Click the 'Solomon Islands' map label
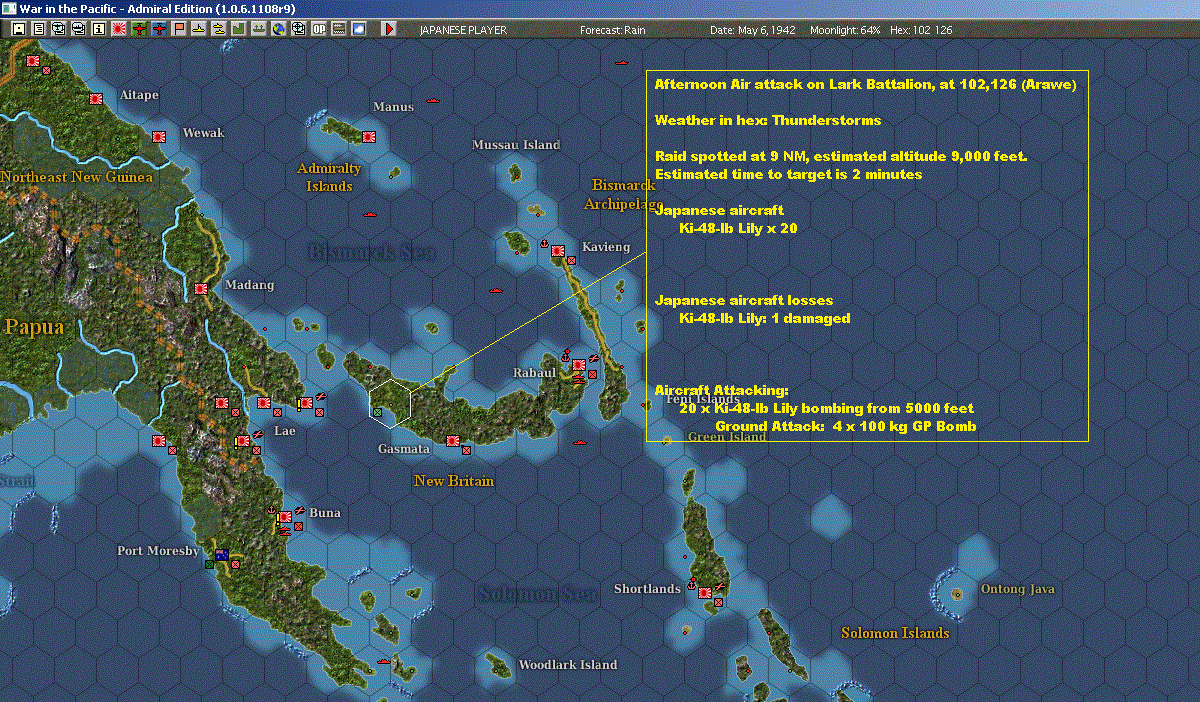The image size is (1200, 702). [x=895, y=633]
